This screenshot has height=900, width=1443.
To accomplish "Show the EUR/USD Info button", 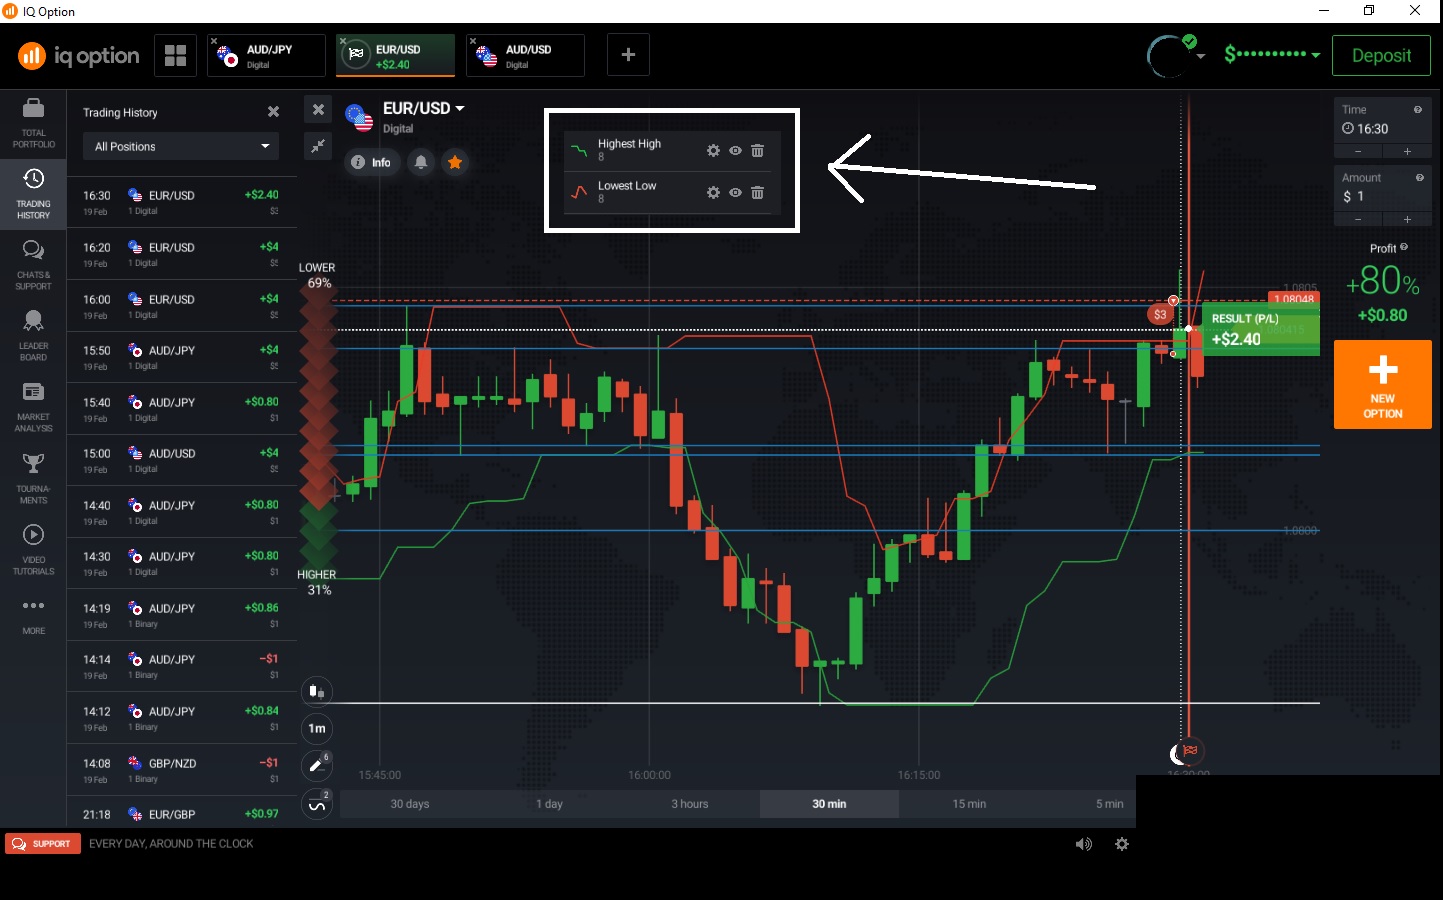I will pos(372,162).
